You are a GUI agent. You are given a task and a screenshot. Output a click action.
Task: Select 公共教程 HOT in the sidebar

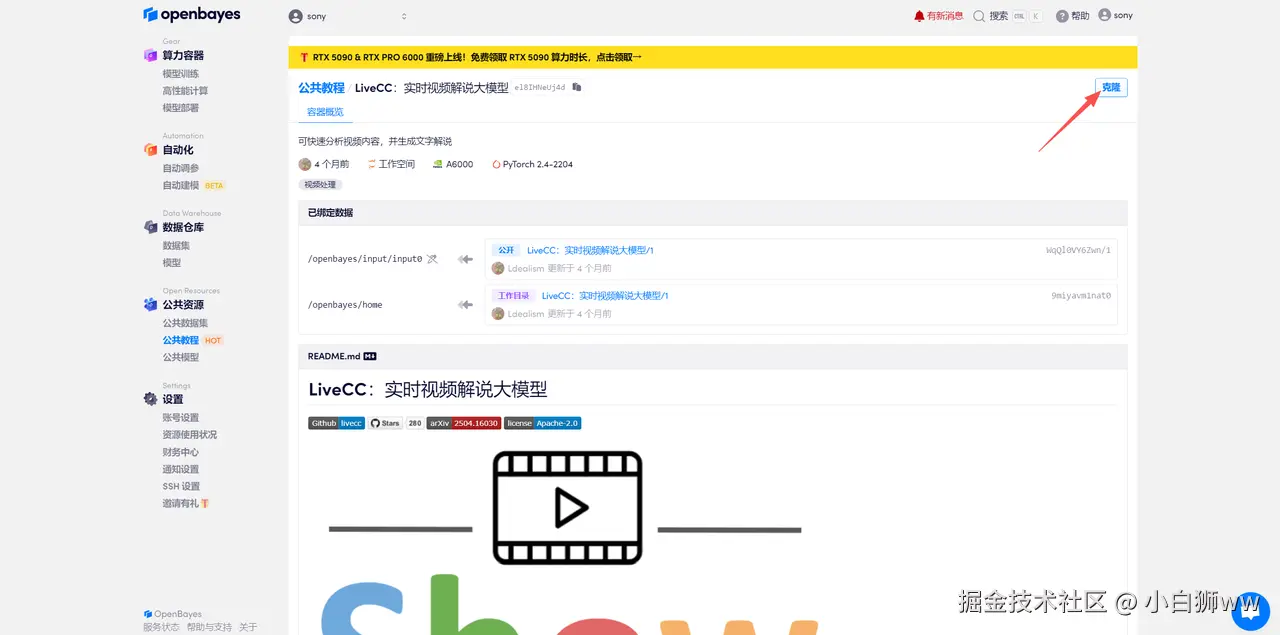click(x=193, y=340)
